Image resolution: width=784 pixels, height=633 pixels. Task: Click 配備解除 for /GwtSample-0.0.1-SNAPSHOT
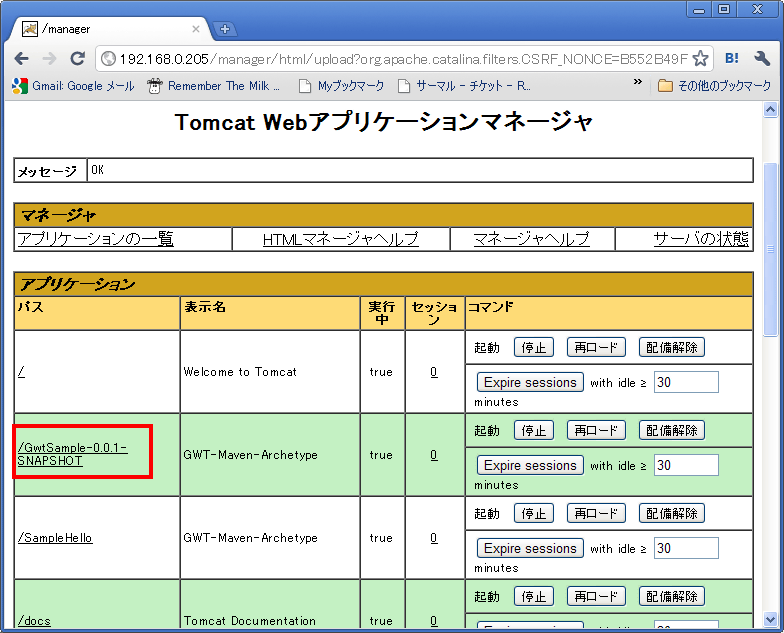pyautogui.click(x=672, y=430)
